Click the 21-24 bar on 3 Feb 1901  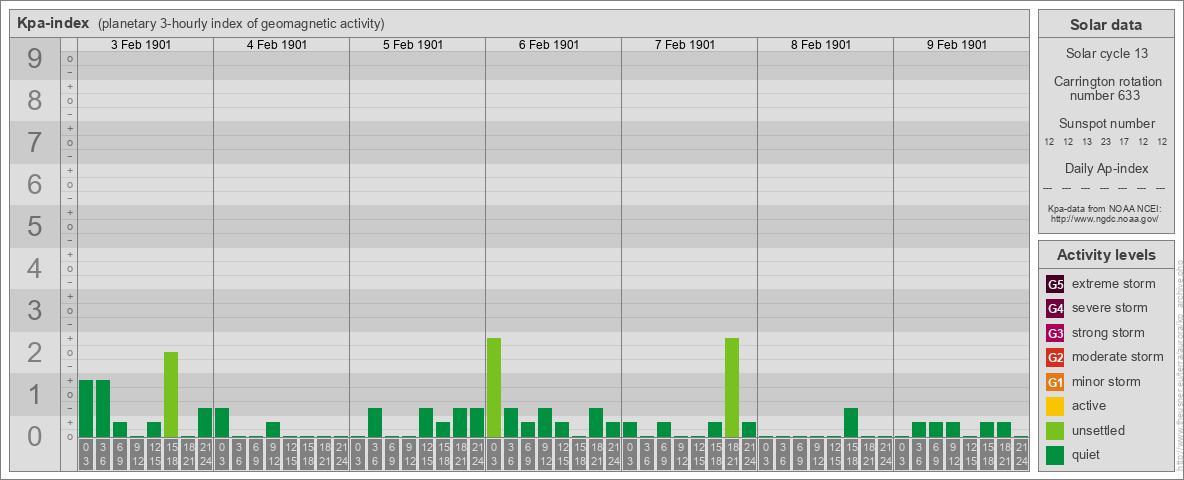(205, 423)
